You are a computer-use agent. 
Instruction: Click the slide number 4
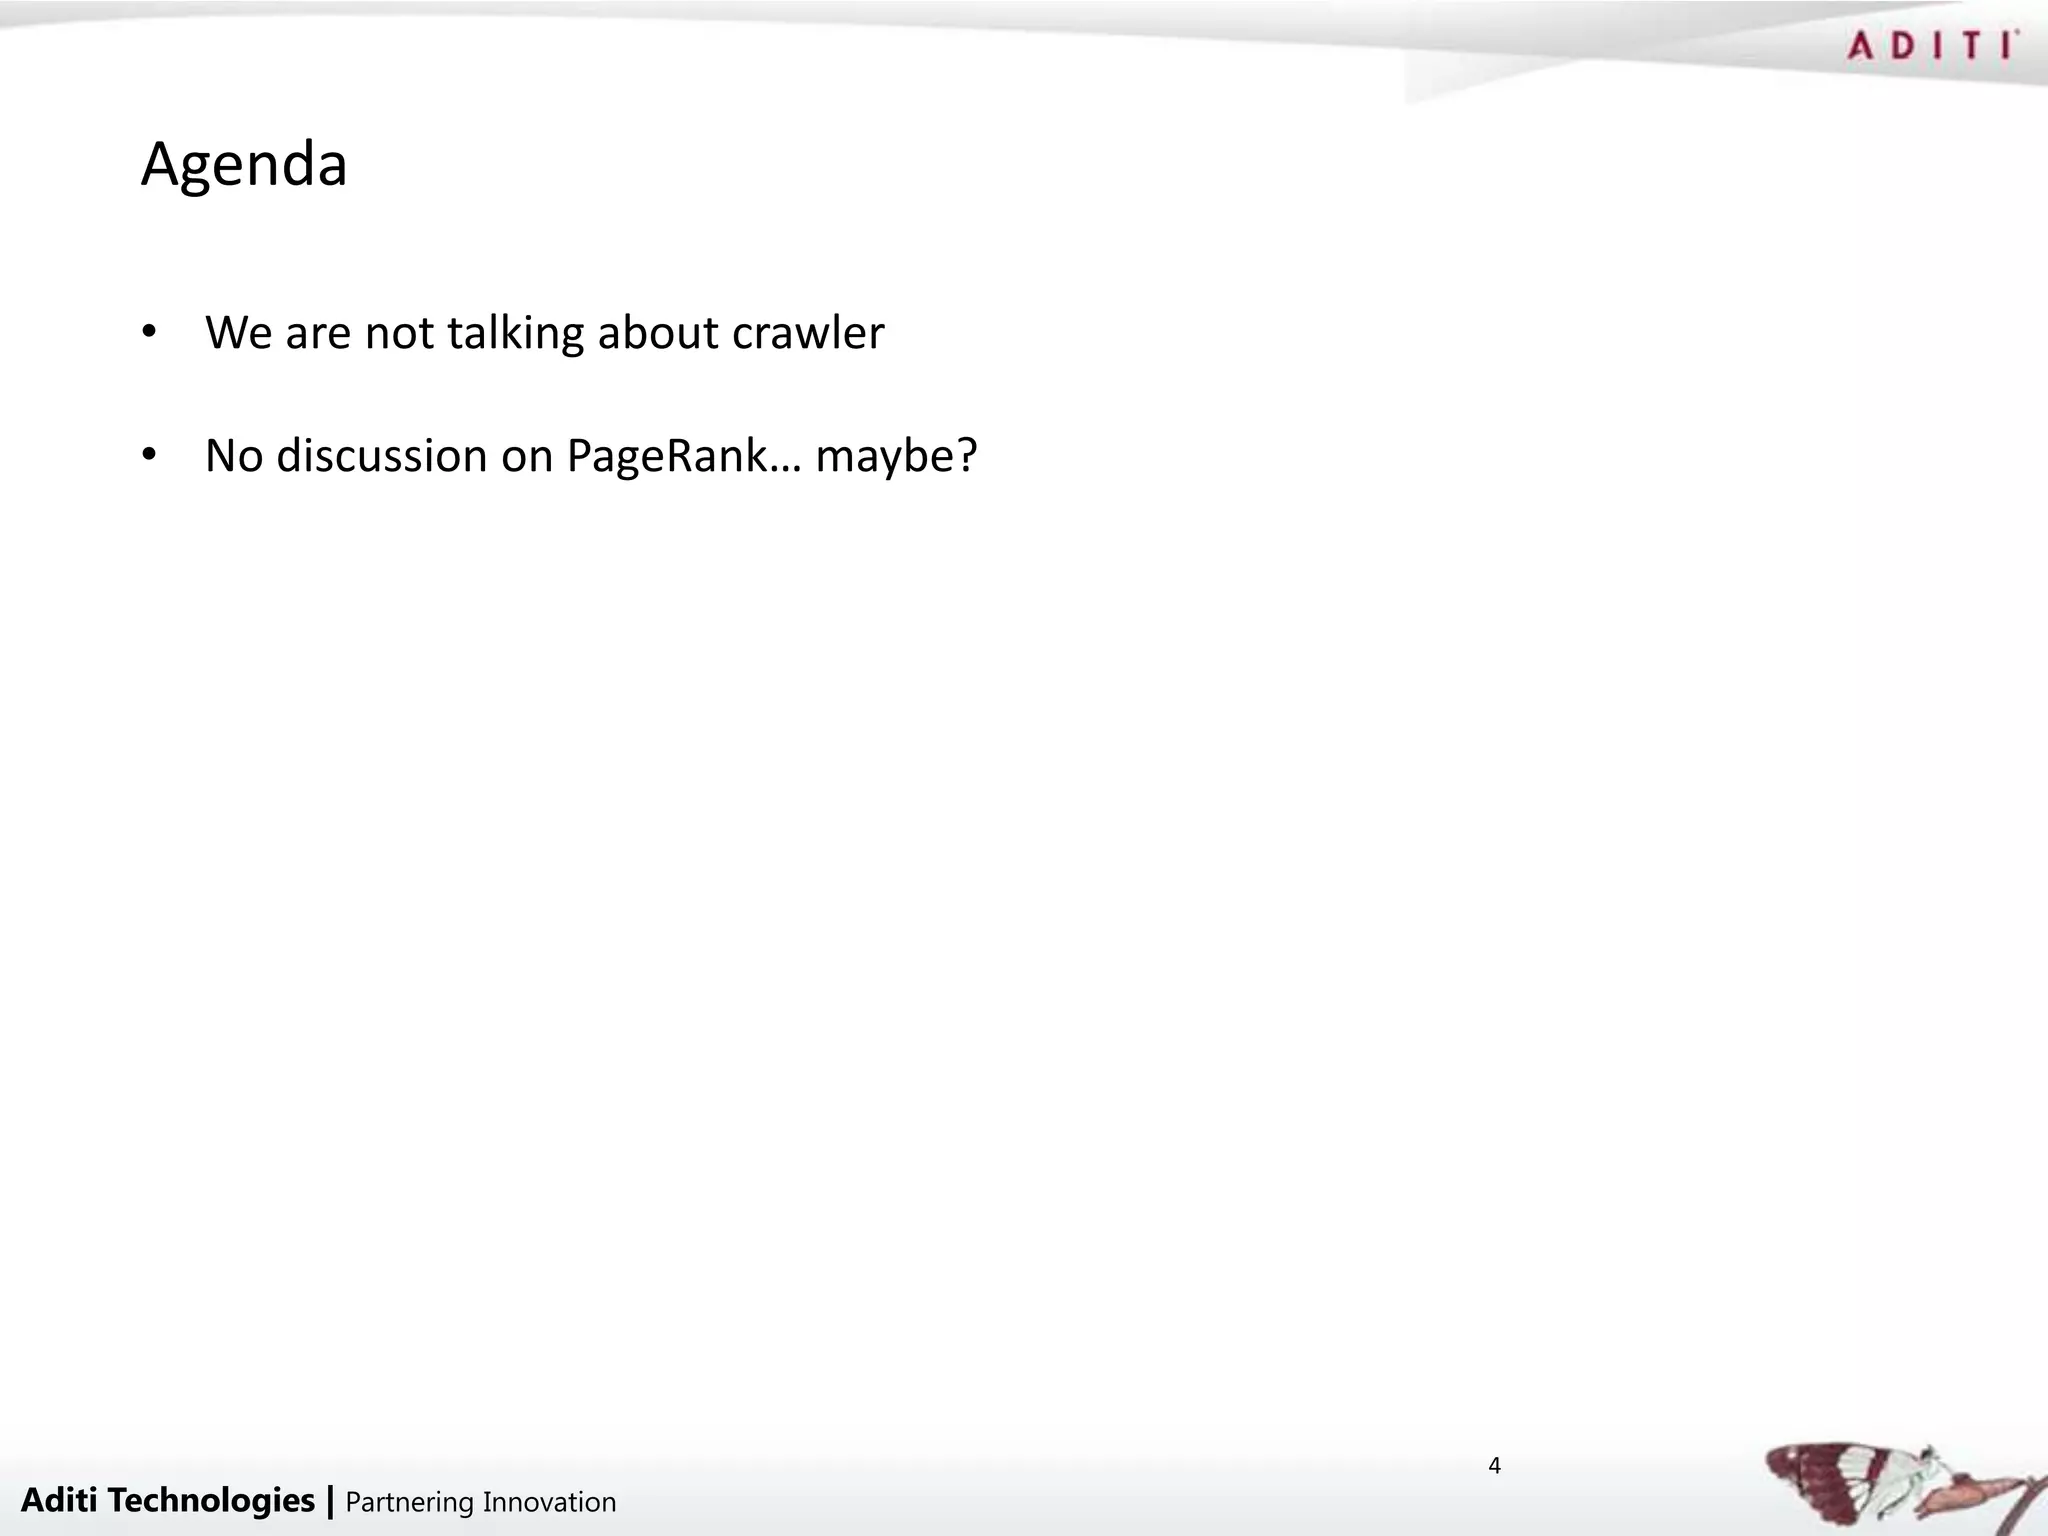click(x=1495, y=1466)
